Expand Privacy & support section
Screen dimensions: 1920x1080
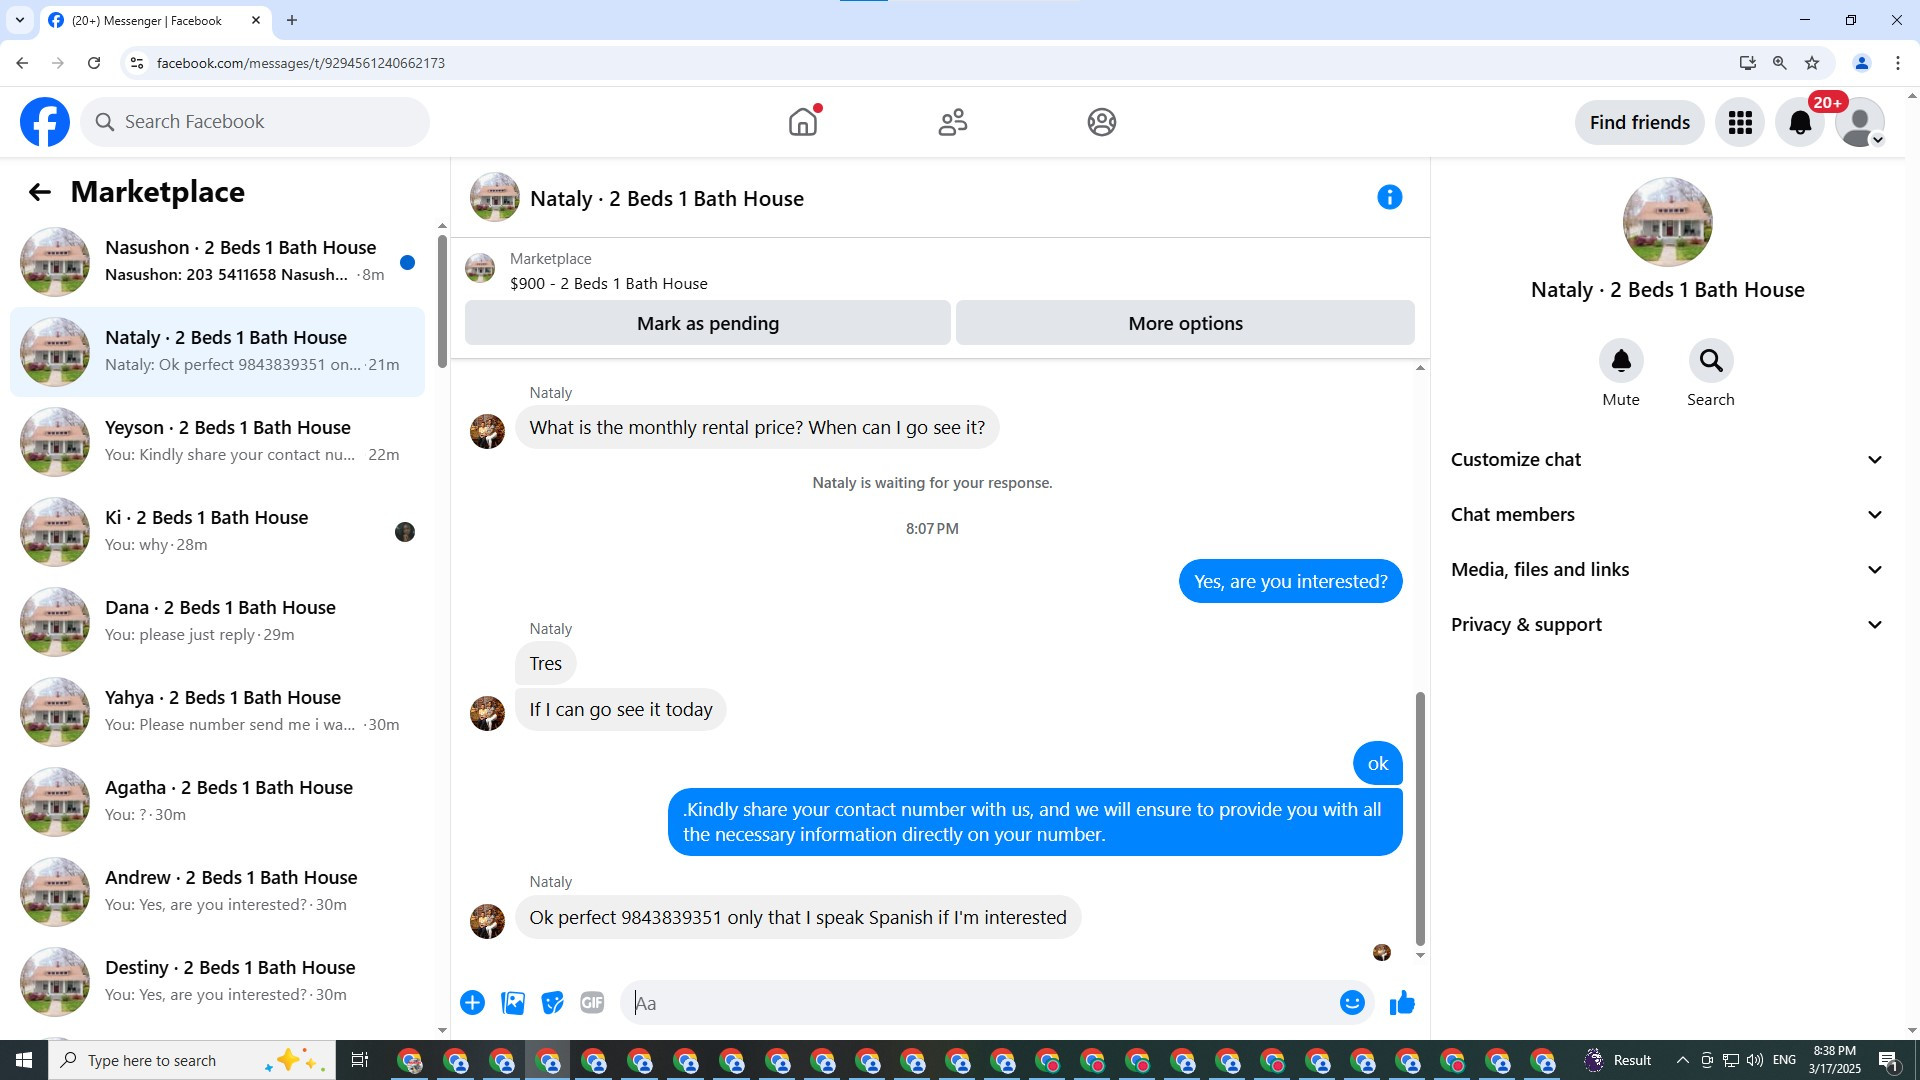[1668, 625]
